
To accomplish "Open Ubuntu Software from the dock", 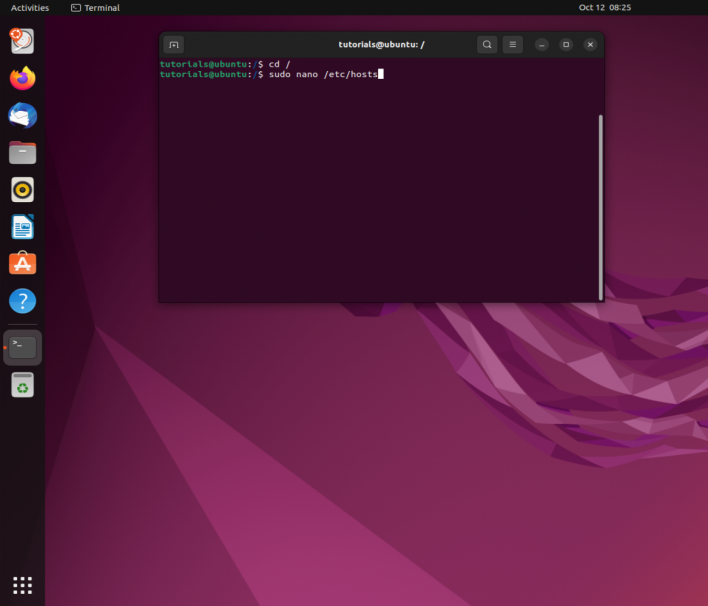I will click(22, 263).
